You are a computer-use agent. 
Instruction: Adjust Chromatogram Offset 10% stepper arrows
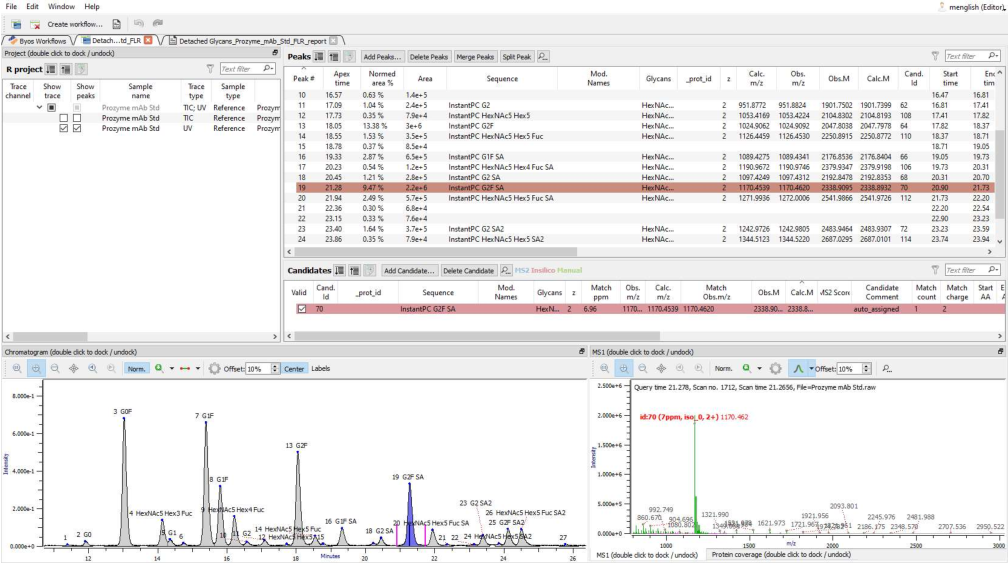(x=275, y=368)
